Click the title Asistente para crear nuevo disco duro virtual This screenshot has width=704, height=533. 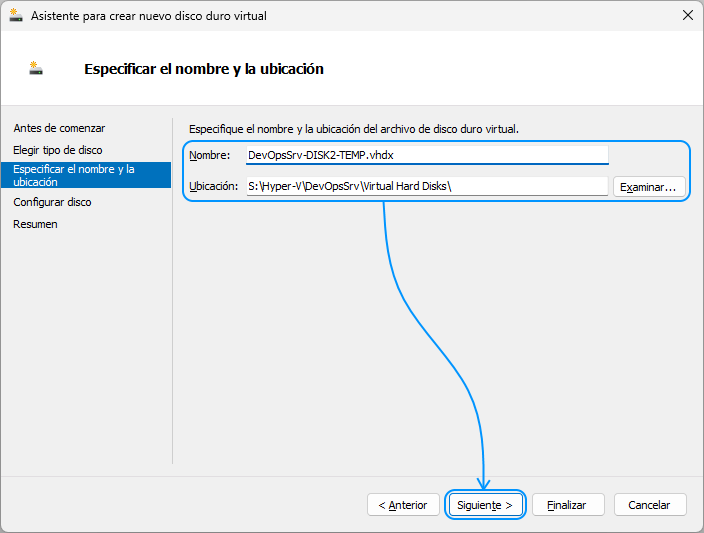pos(149,16)
